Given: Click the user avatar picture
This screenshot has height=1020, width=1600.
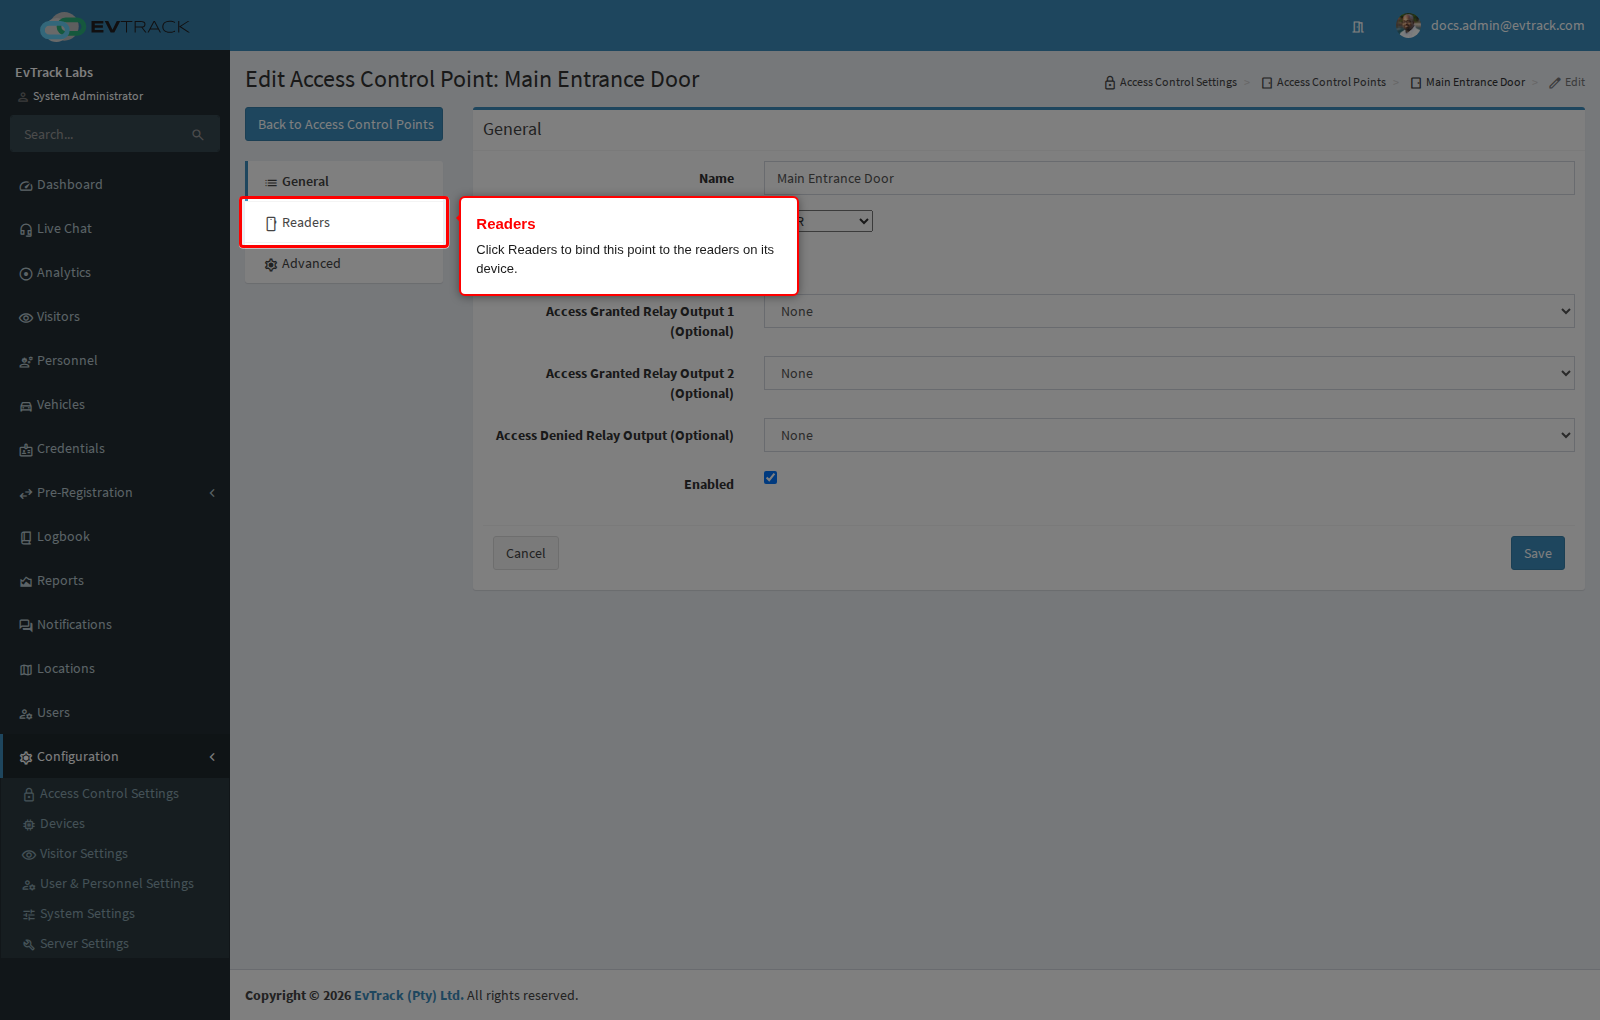Looking at the screenshot, I should pos(1409,26).
